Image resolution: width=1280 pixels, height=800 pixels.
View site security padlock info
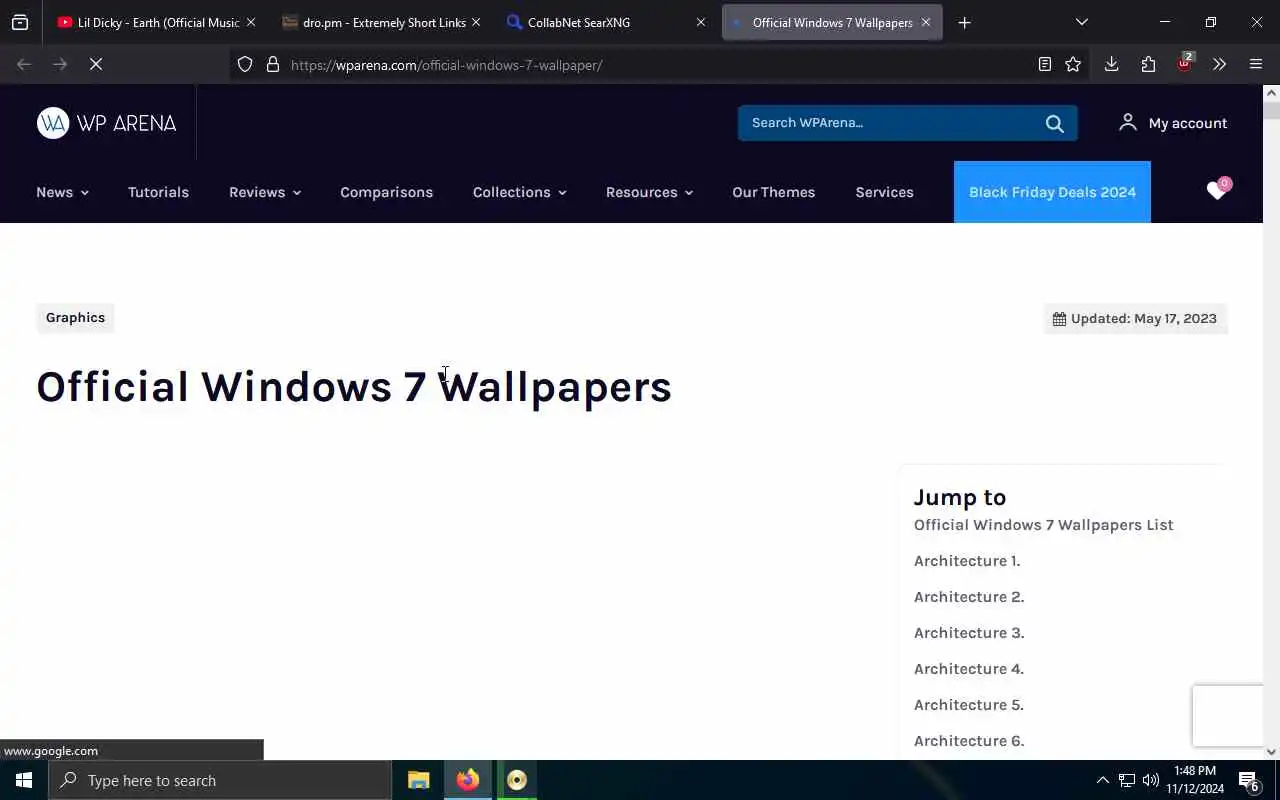tap(273, 65)
